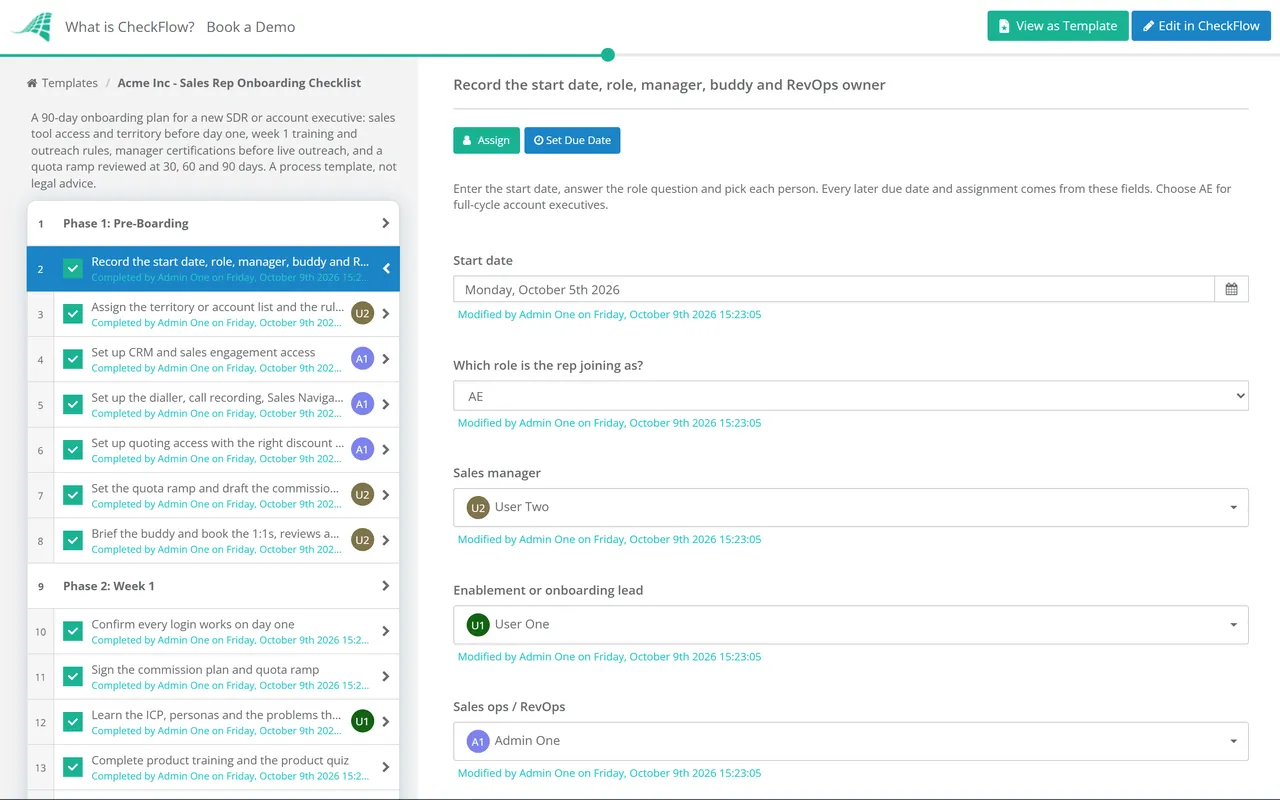Click A1 avatar on Set up quoting access task

[362, 450]
